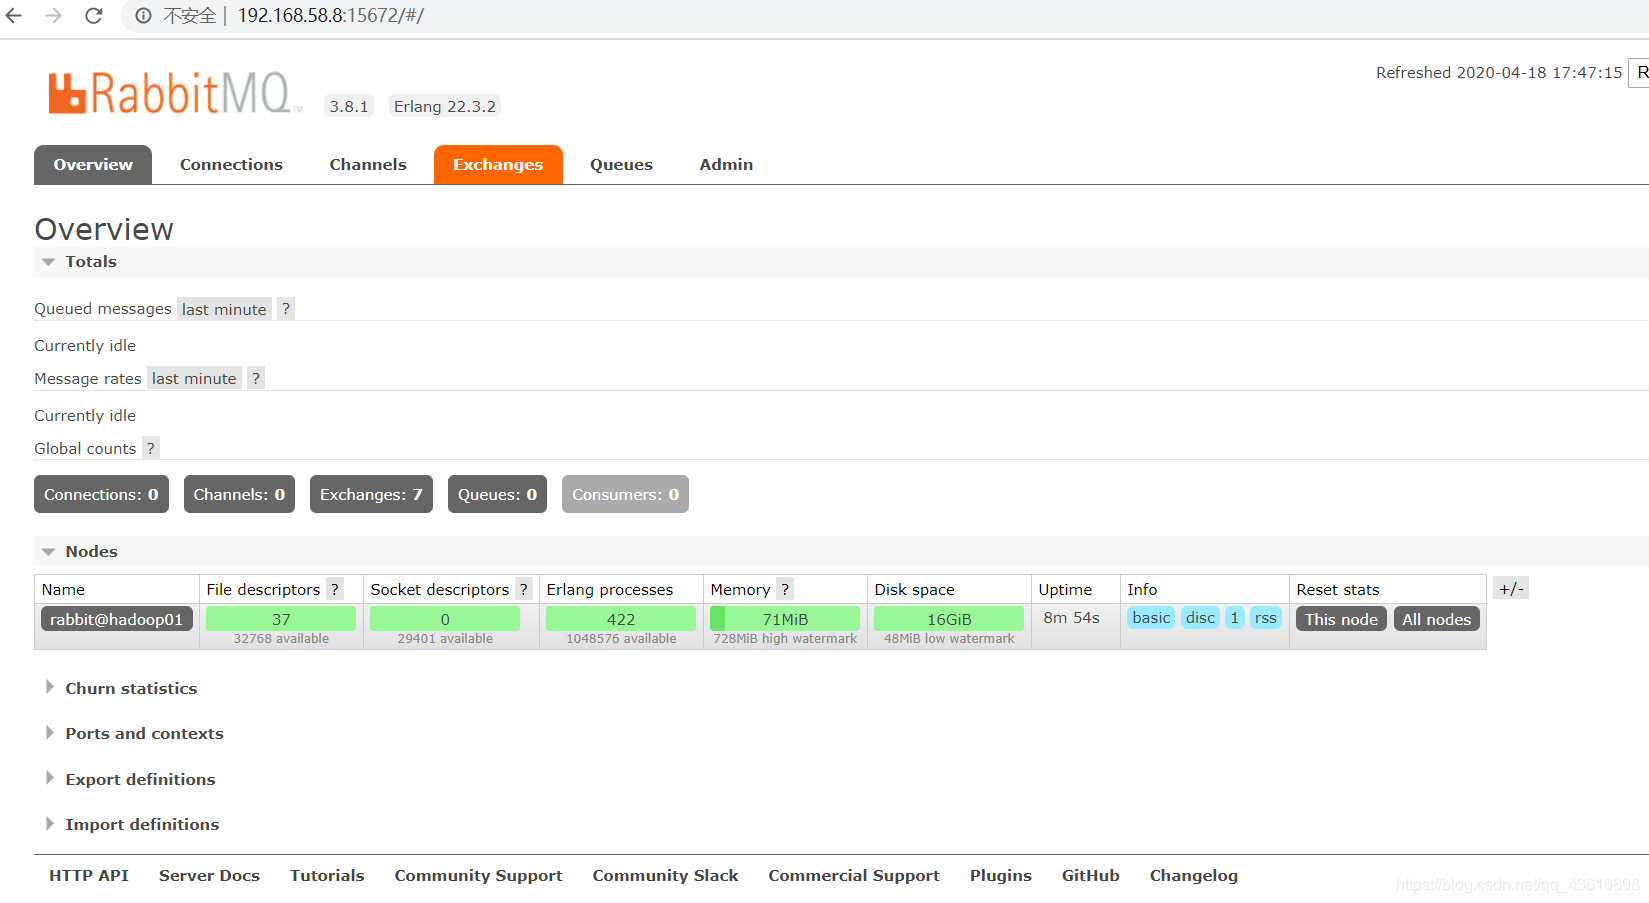Screen dimensions: 1649x903
Task: Open the Exchanges tab
Action: [498, 165]
